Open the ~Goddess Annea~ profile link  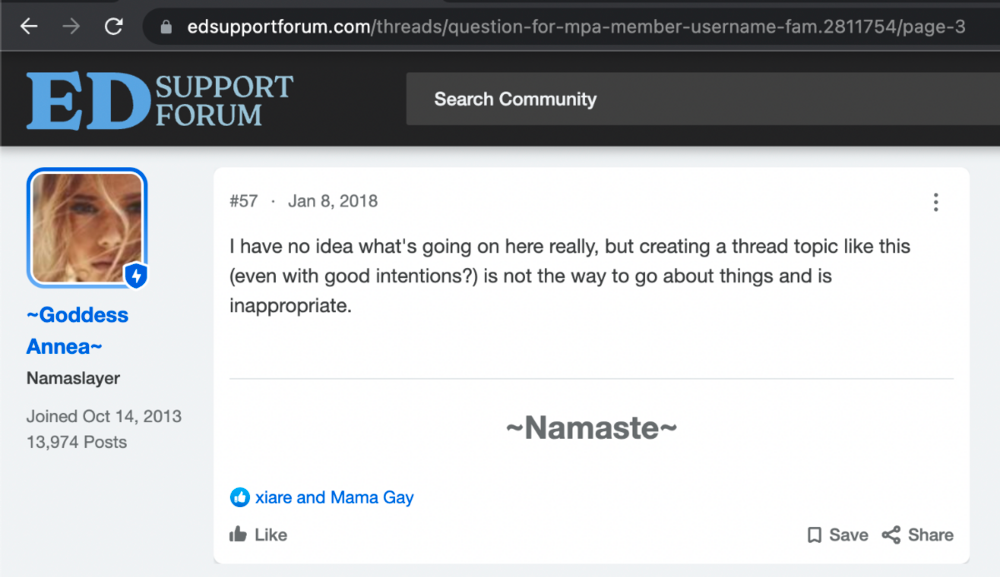tap(77, 330)
